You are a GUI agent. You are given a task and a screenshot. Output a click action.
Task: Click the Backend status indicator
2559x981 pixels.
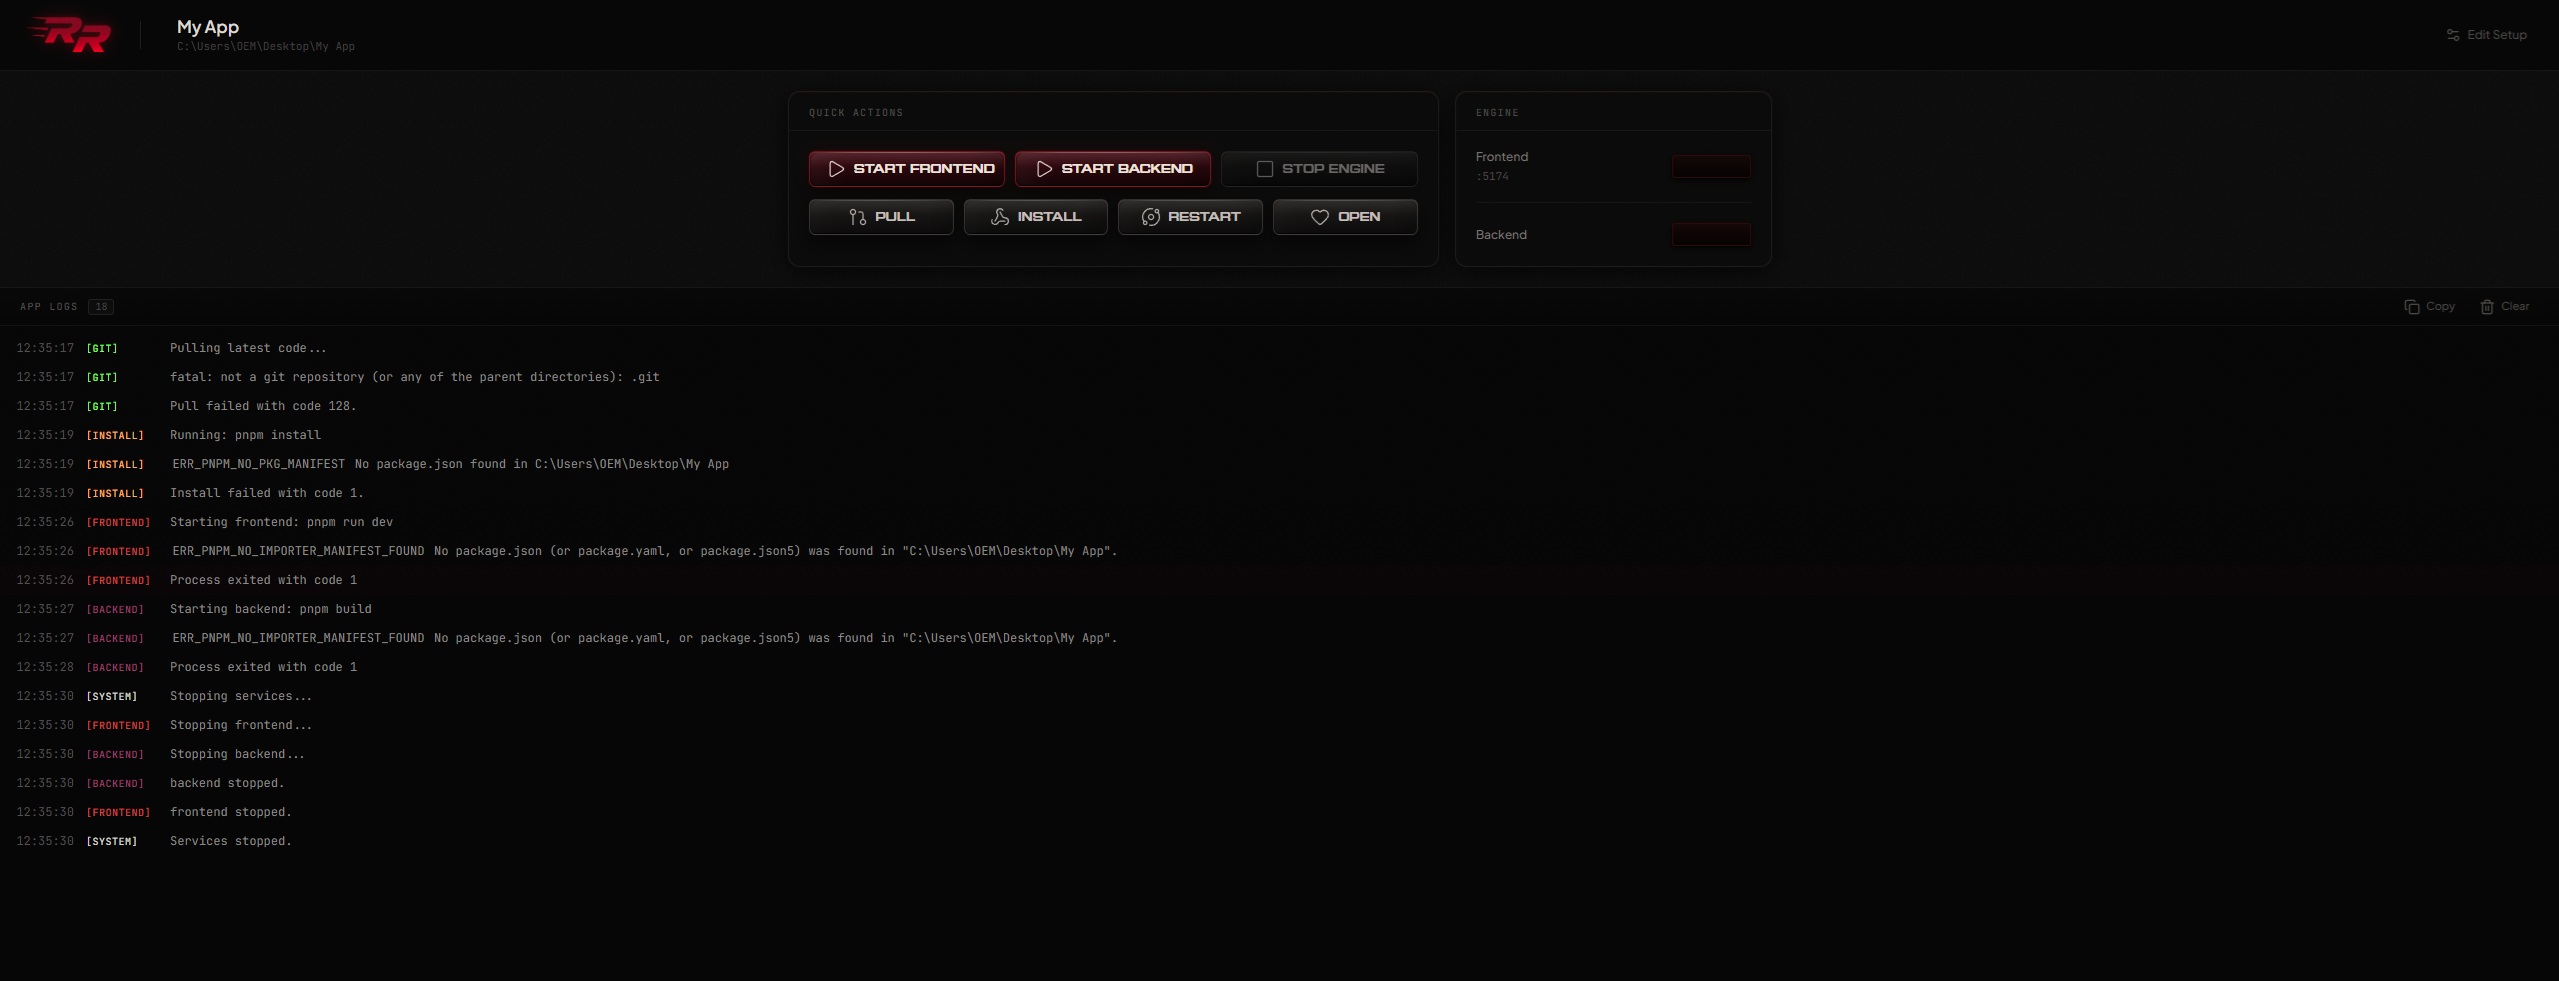pyautogui.click(x=1711, y=235)
